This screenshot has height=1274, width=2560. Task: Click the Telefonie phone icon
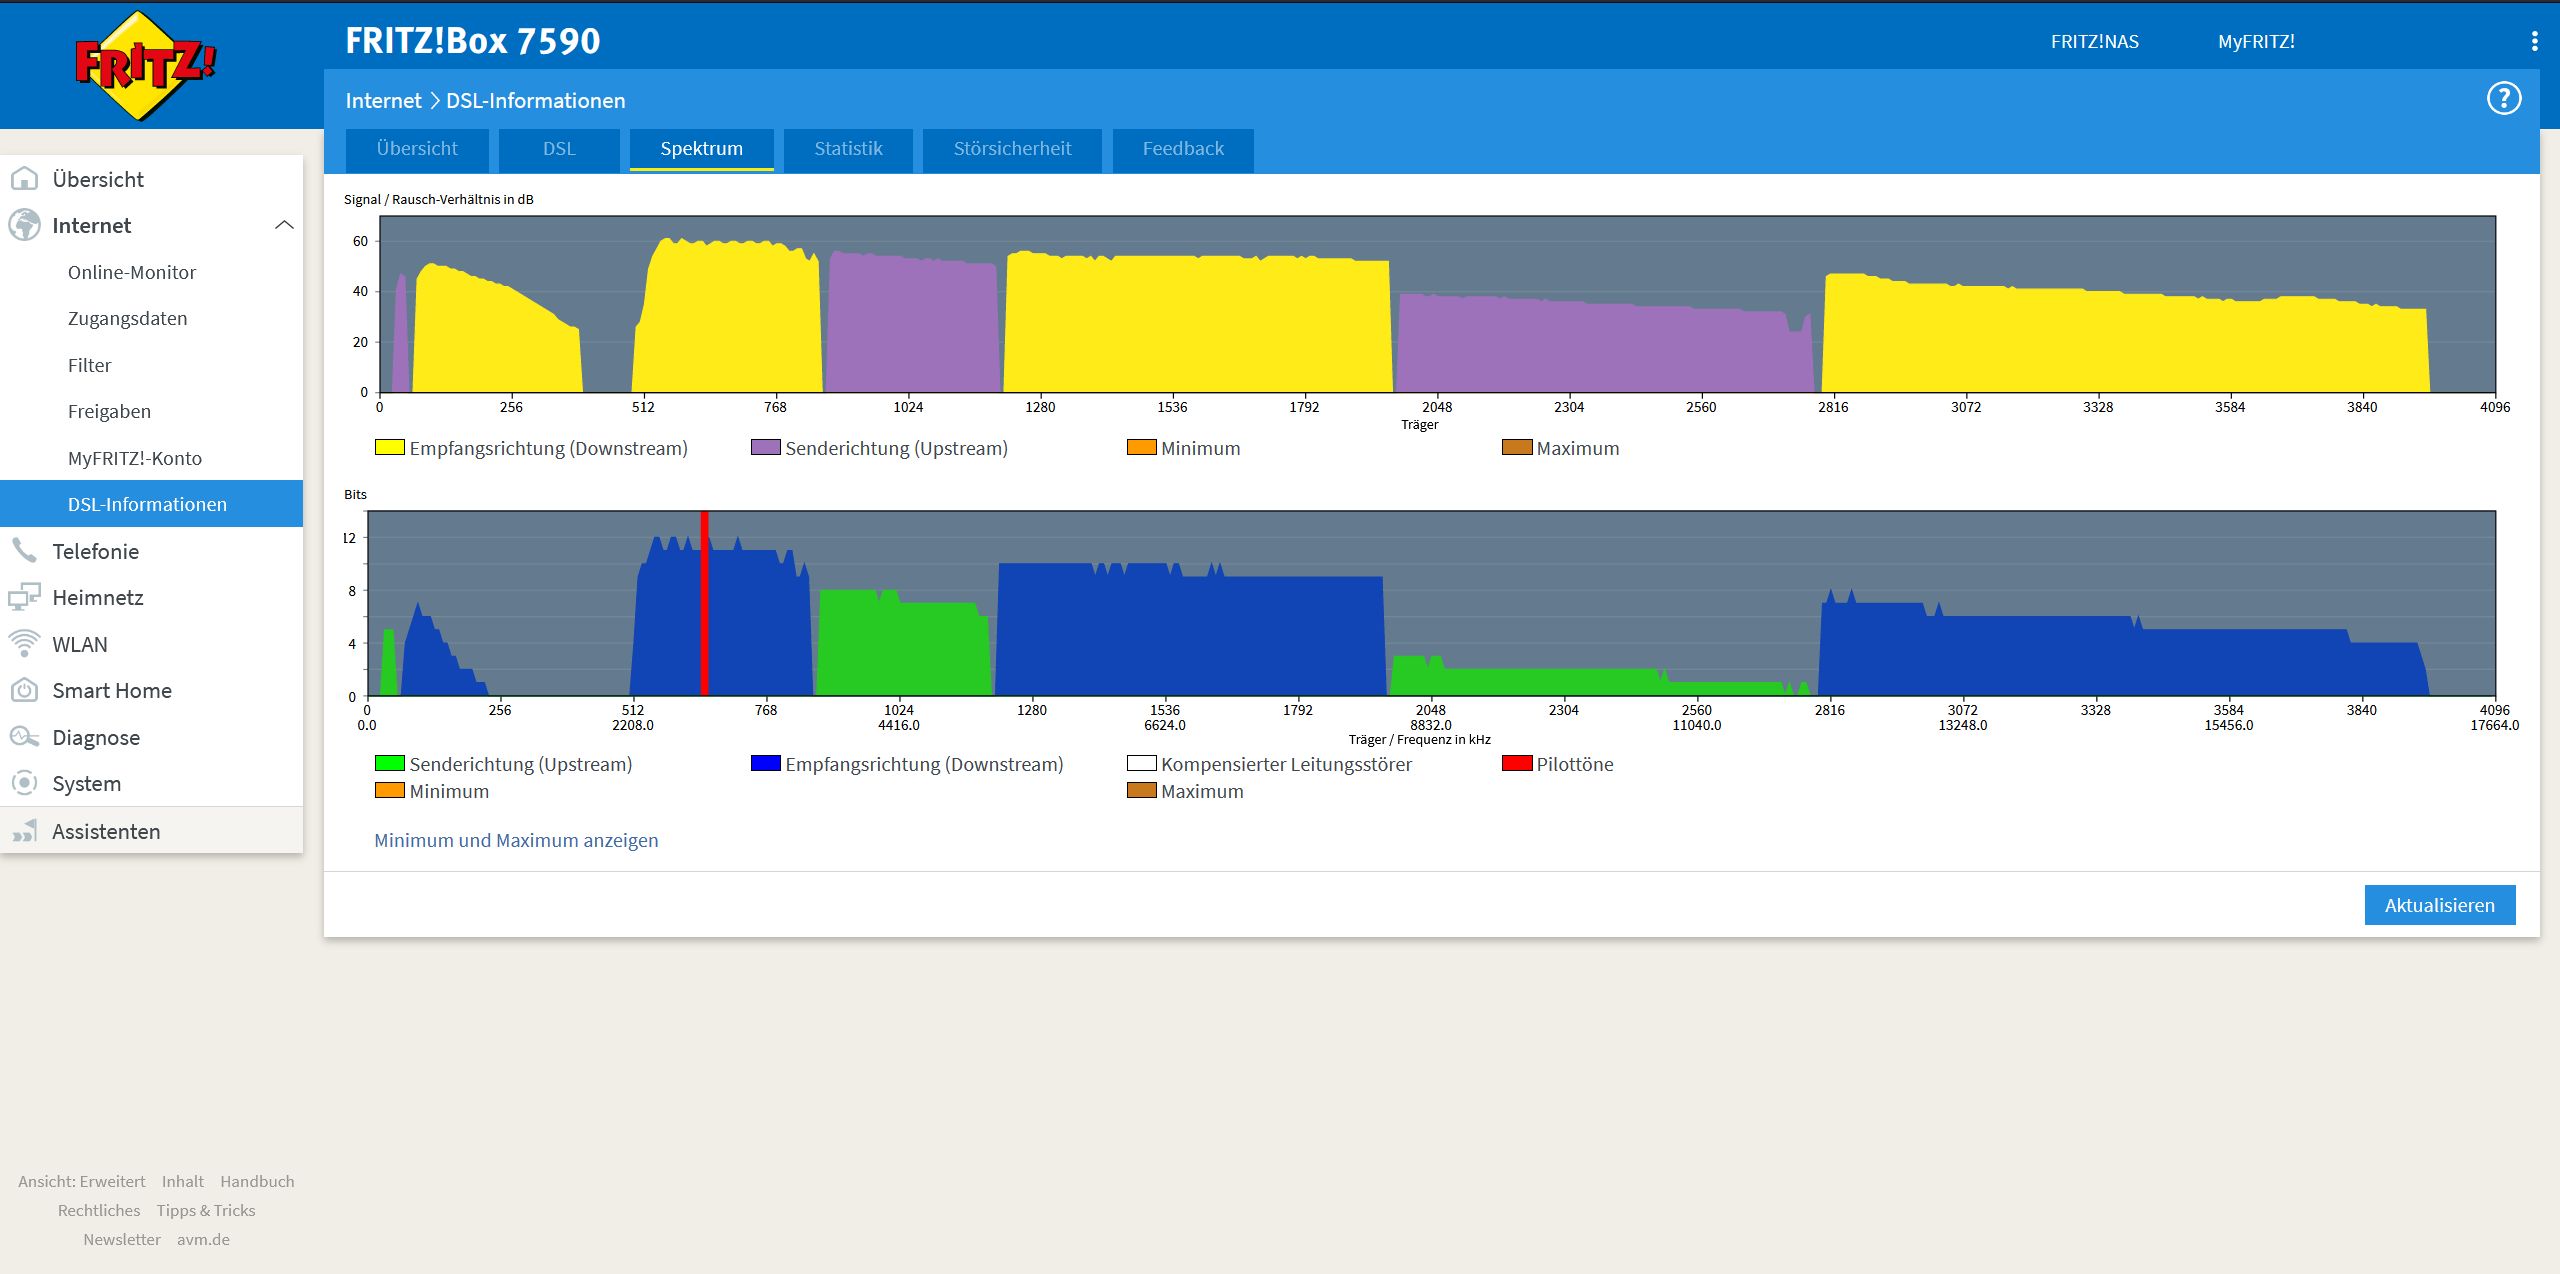tap(24, 551)
